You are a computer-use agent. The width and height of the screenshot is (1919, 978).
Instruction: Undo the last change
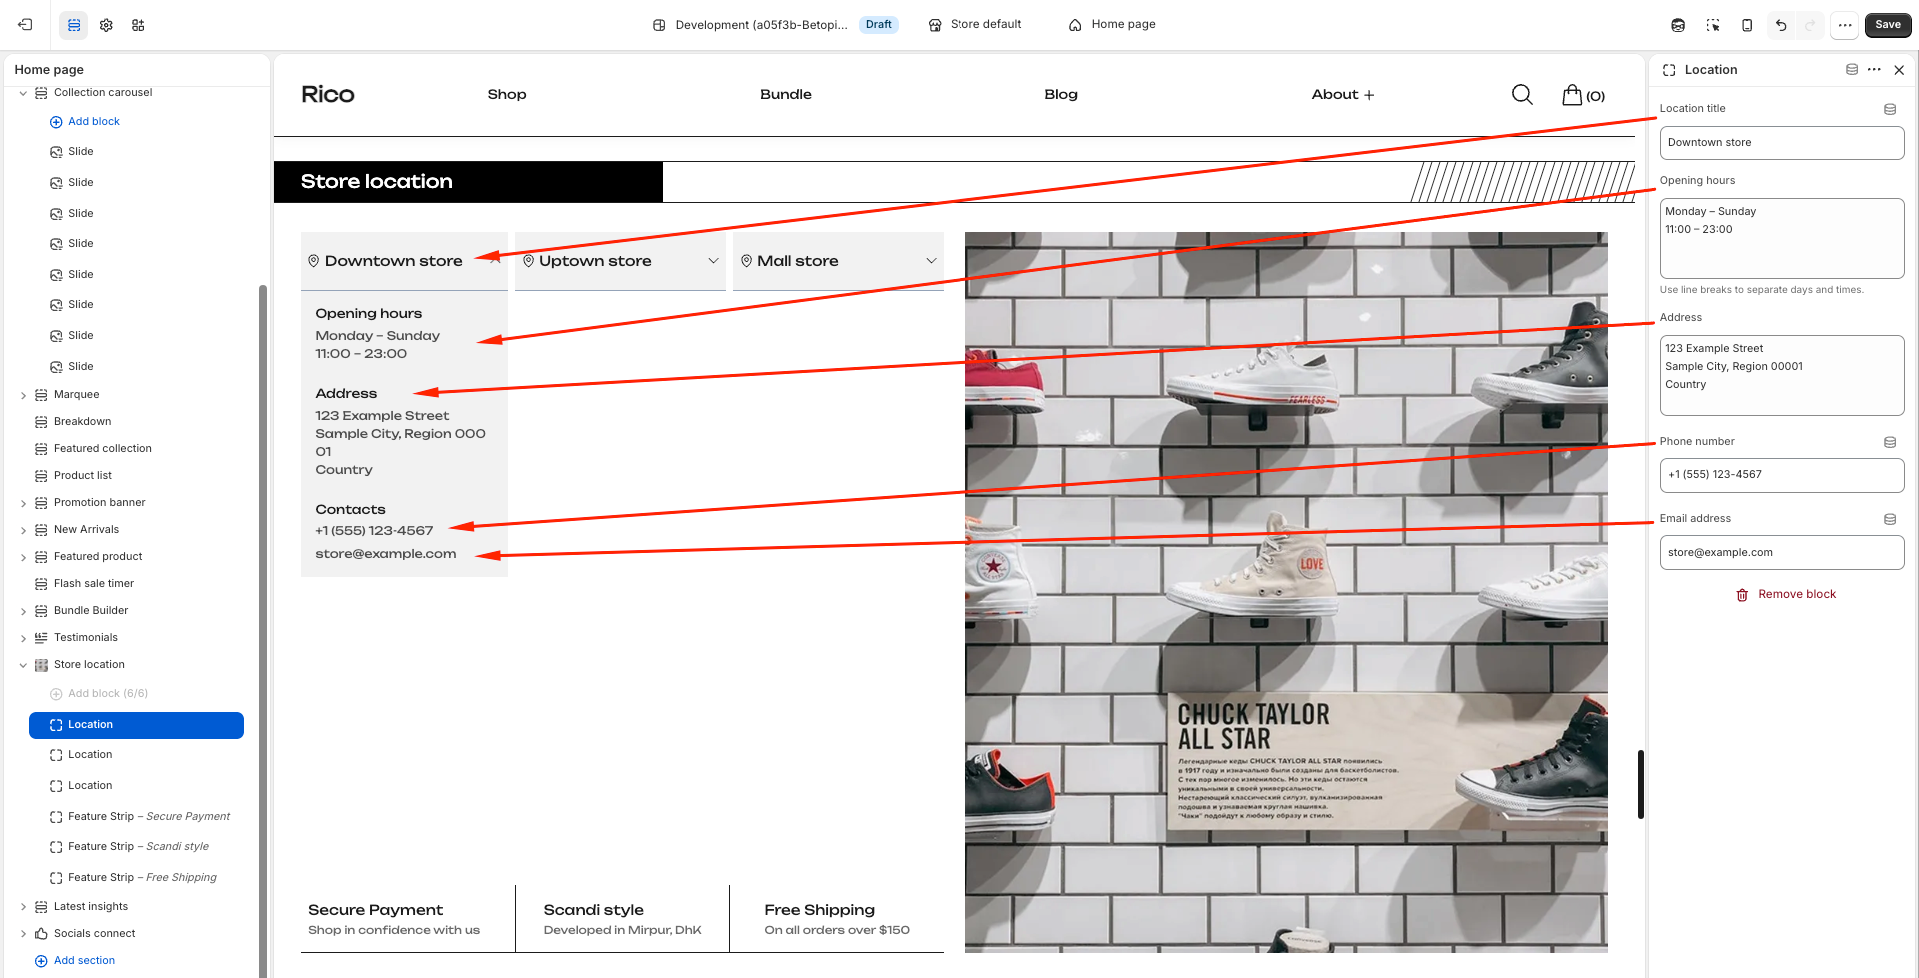pyautogui.click(x=1781, y=25)
